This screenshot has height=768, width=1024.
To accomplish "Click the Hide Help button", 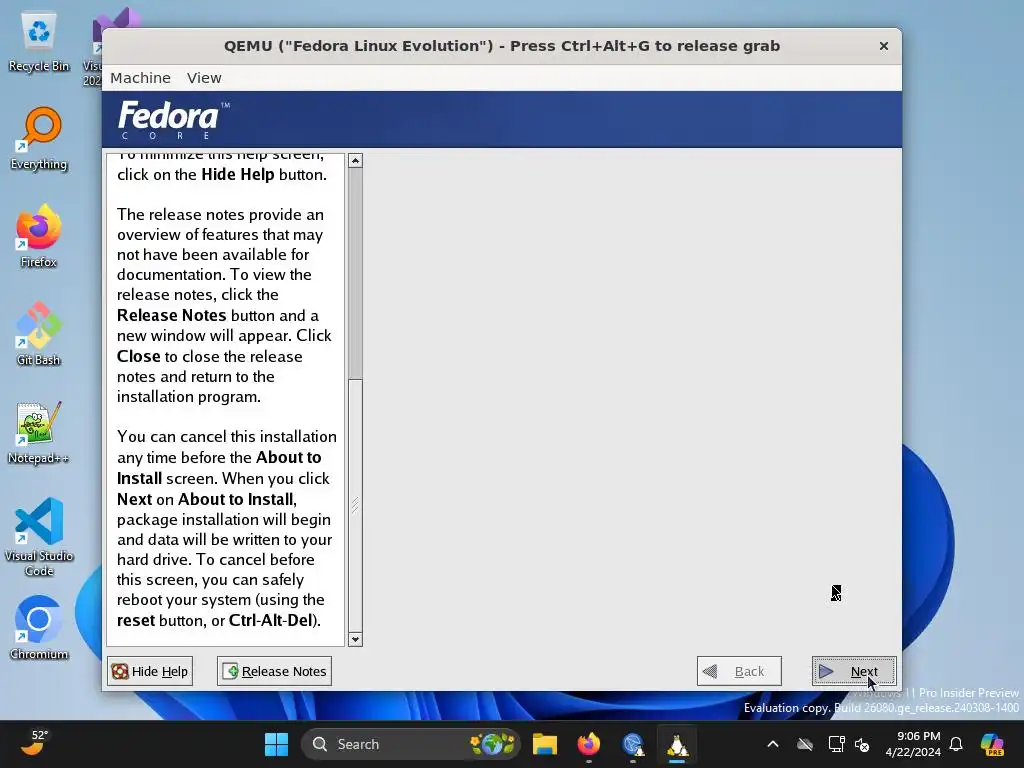I will (150, 671).
